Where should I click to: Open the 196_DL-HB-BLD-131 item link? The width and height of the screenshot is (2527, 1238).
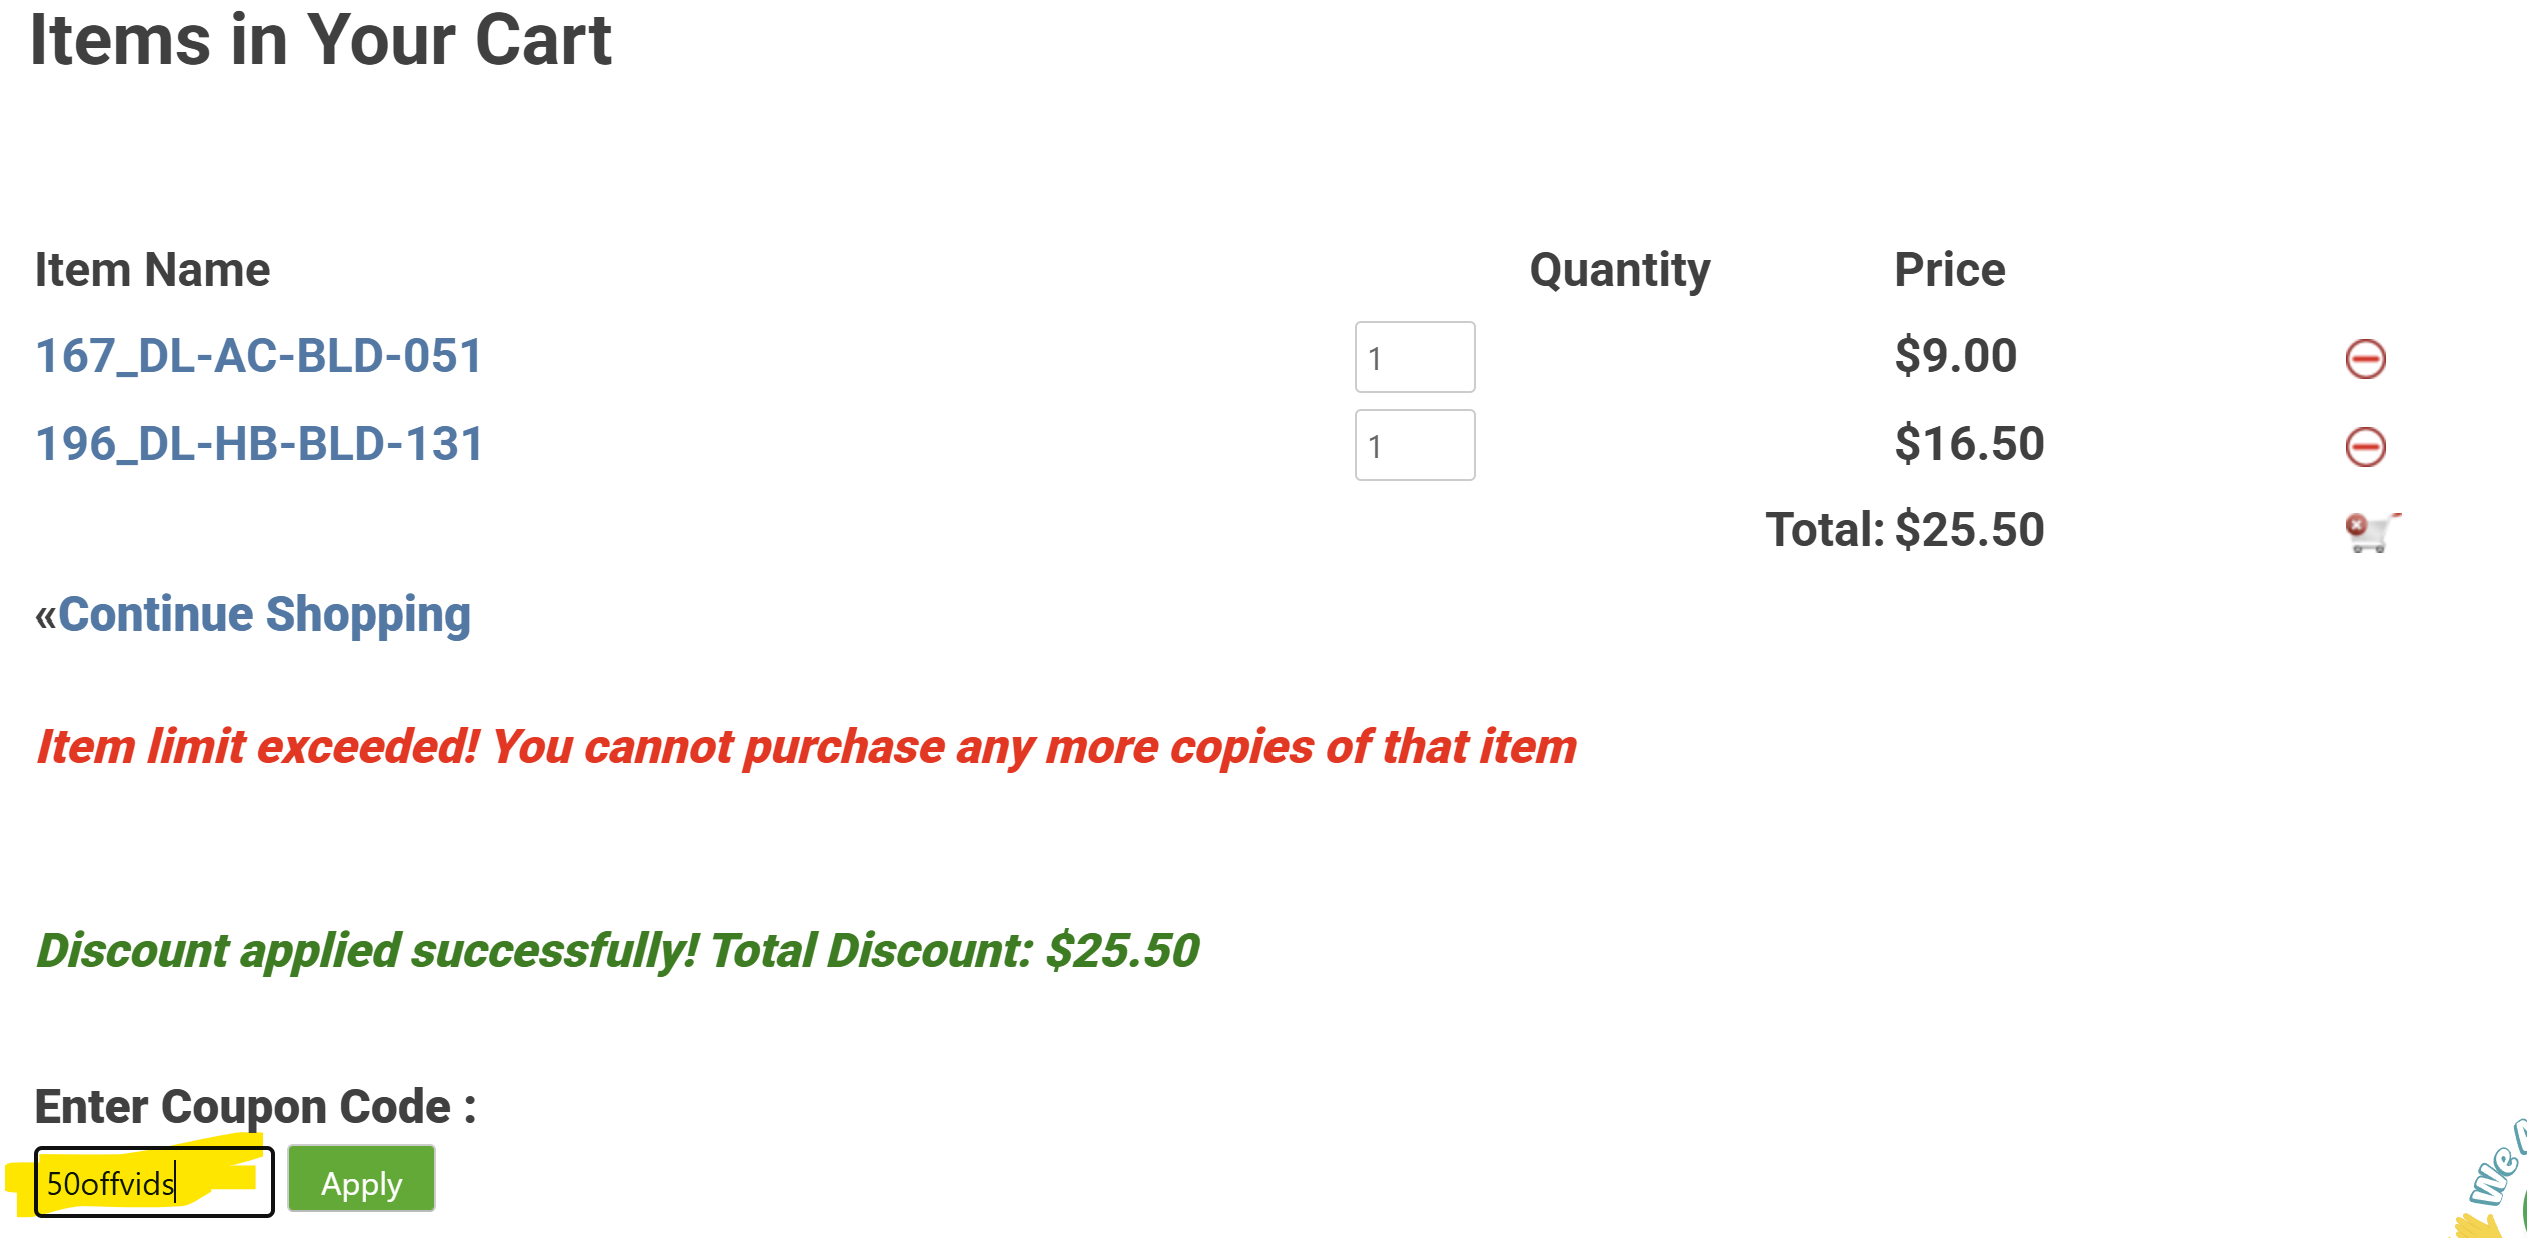259,445
